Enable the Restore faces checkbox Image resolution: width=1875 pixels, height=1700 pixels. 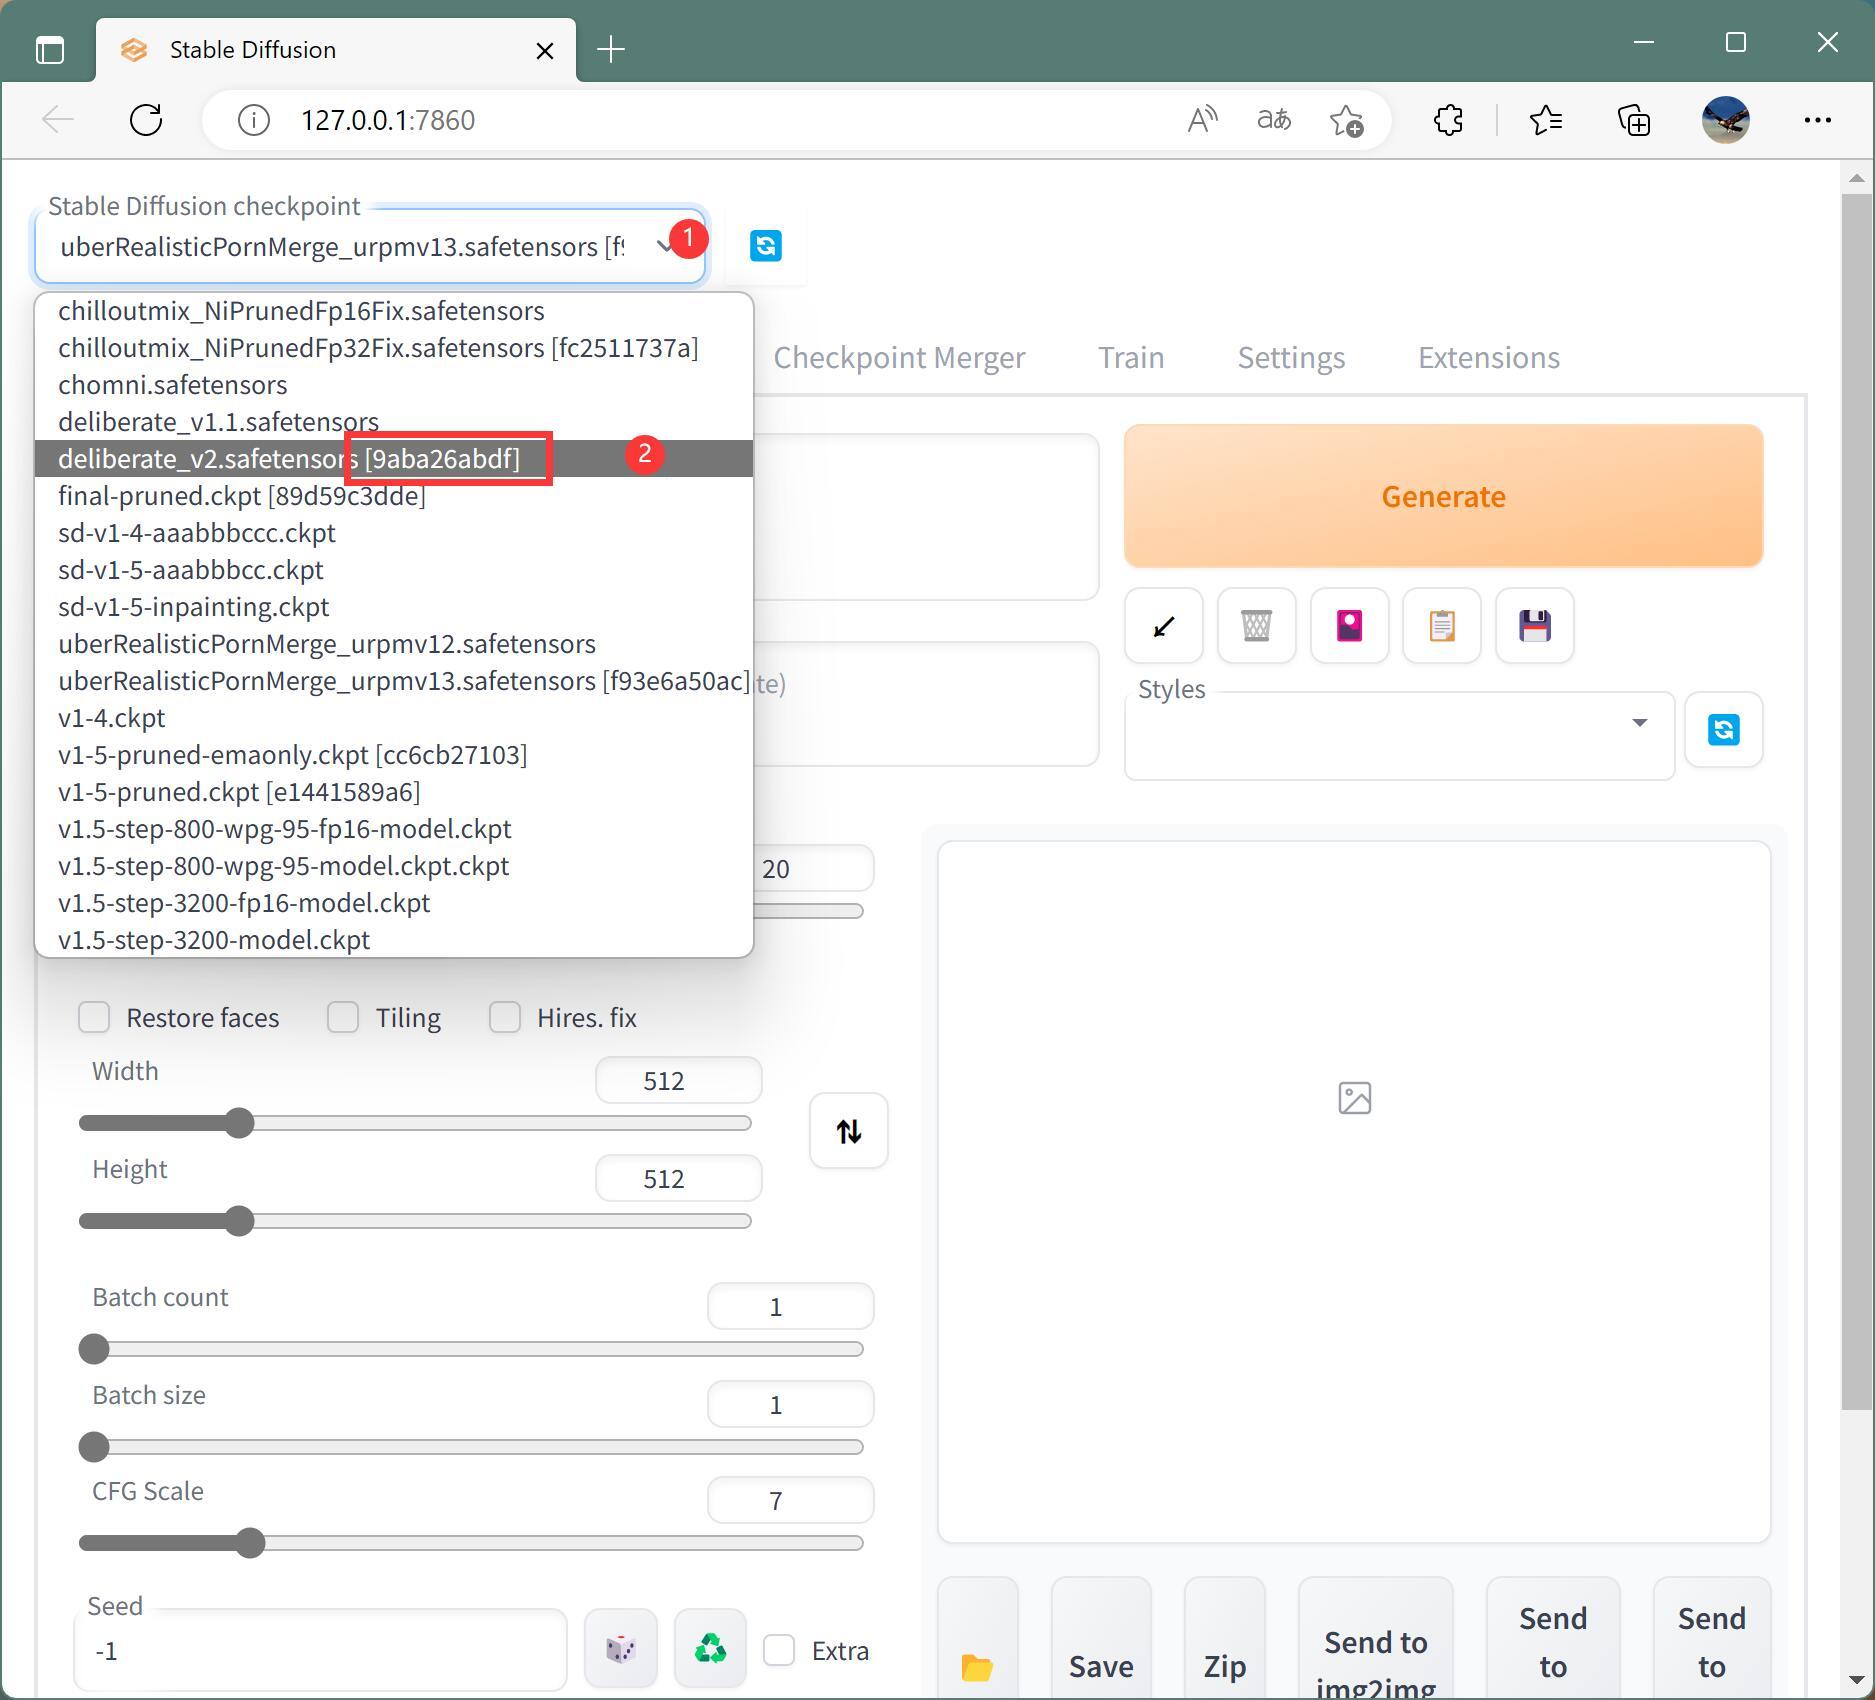coord(94,1017)
